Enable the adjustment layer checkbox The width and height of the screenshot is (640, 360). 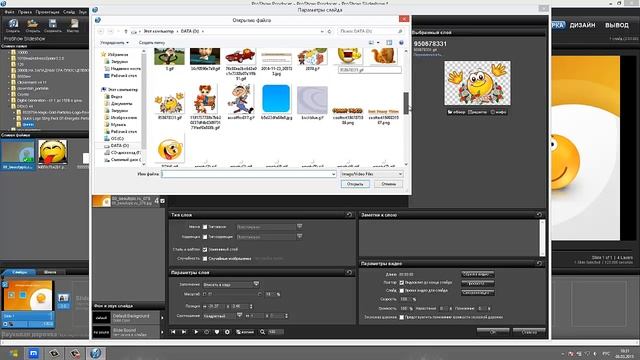point(205,237)
